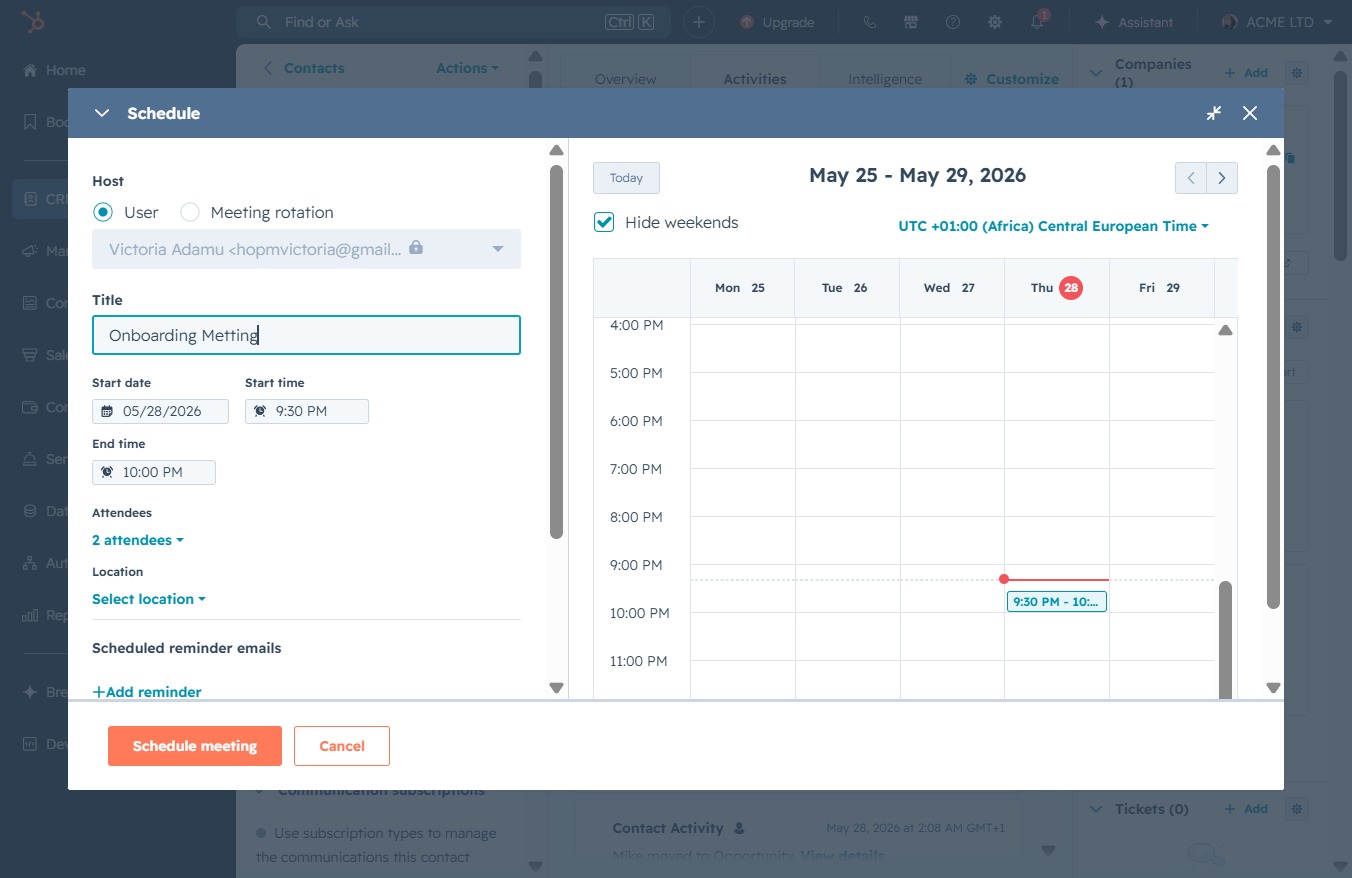Select the Meeting rotation radio button

(190, 212)
